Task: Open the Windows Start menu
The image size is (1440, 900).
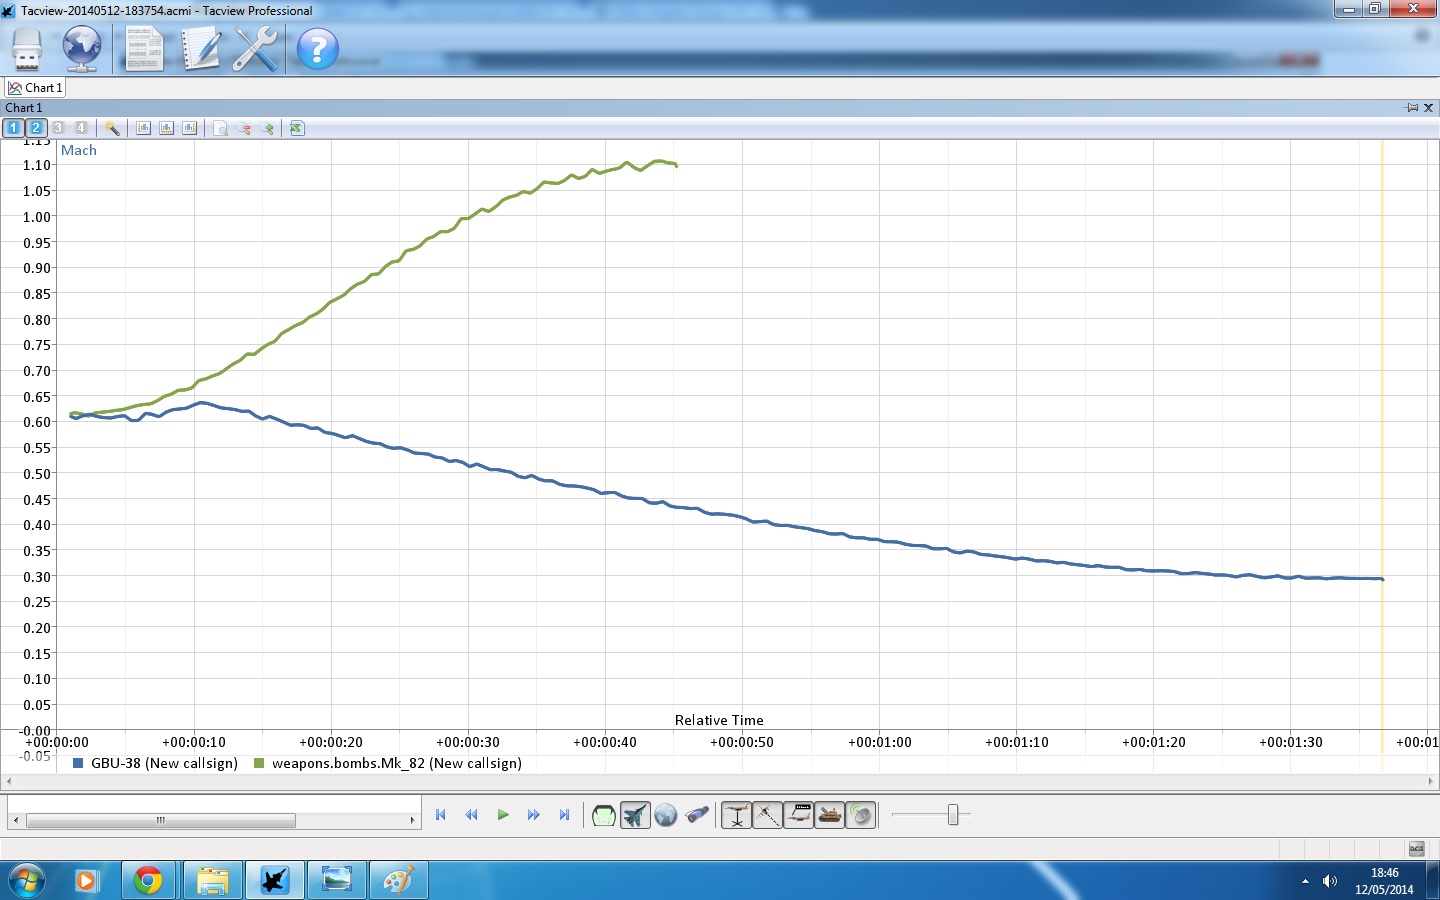Action: click(x=27, y=881)
